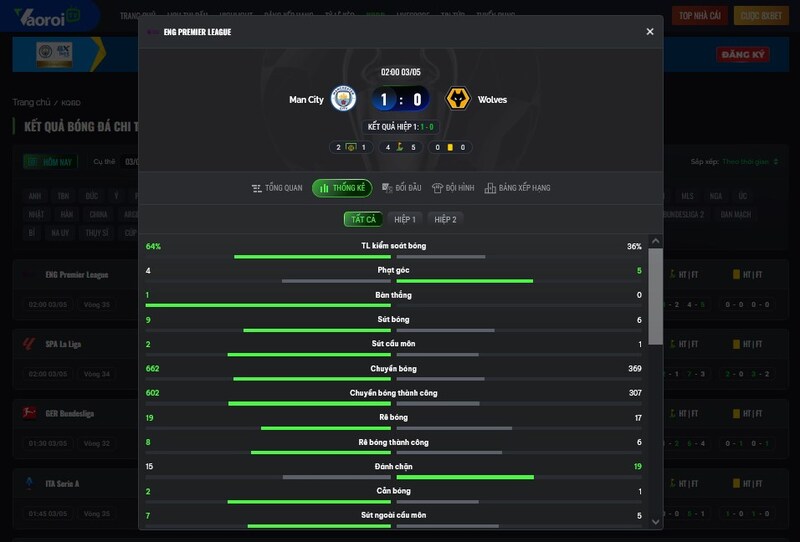Select the Thống Kê statistics tab
800x542 pixels.
pos(342,188)
